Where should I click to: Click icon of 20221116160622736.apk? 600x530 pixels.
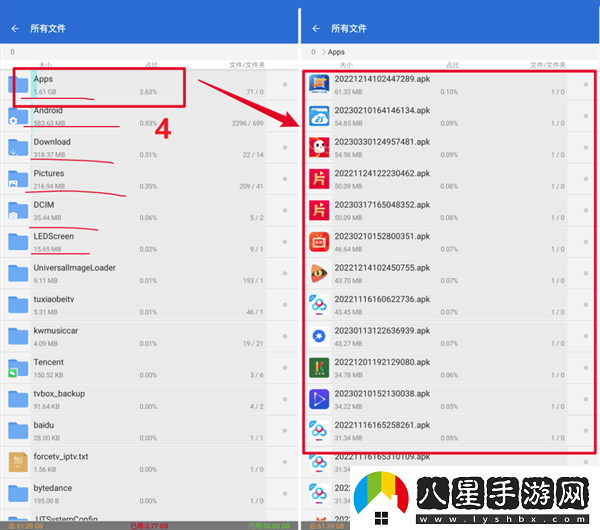click(319, 305)
